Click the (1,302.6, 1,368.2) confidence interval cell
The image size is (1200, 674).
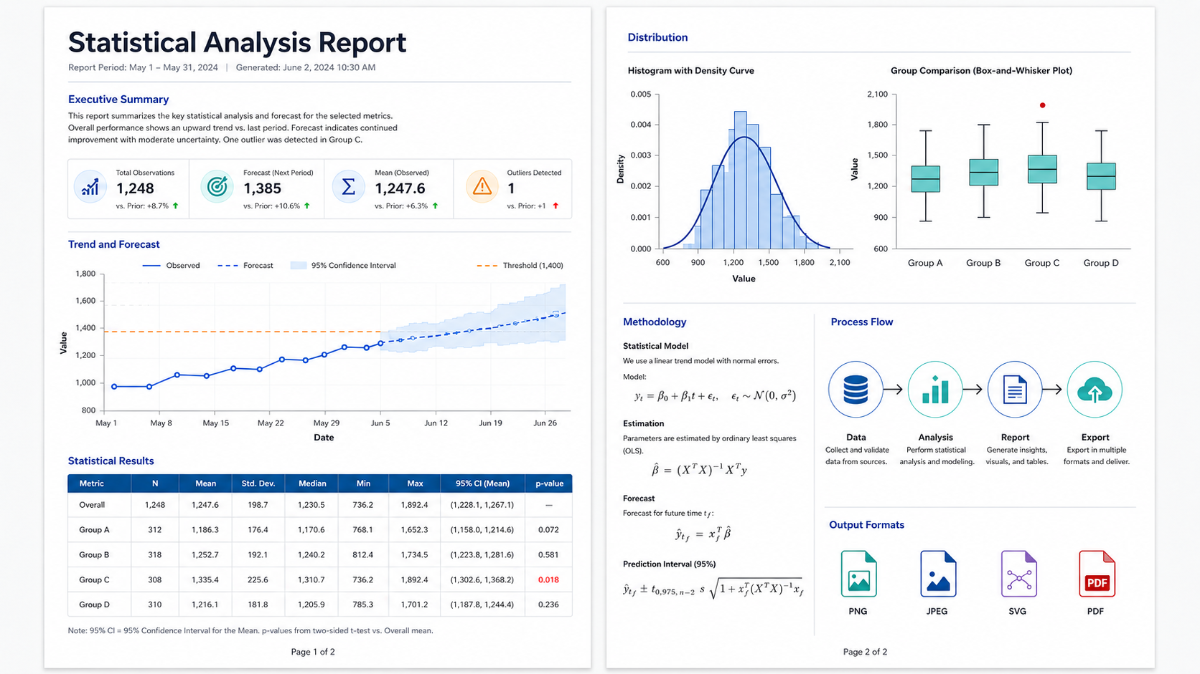tap(484, 580)
